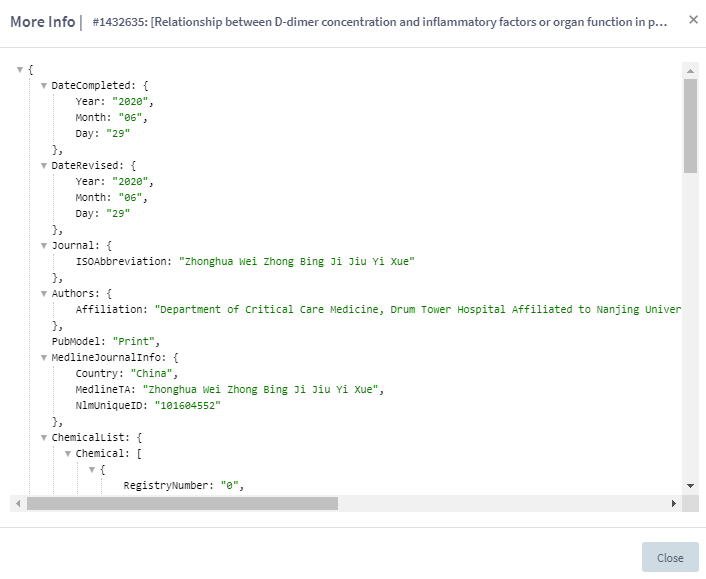This screenshot has height=579, width=706.
Task: Click the PubModel key label
Action: (x=76, y=342)
